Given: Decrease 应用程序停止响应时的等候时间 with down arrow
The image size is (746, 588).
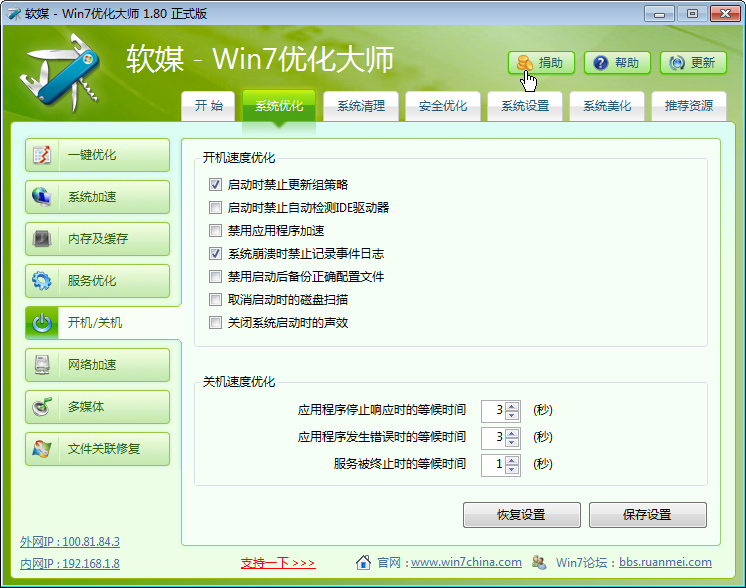Looking at the screenshot, I should pos(512,415).
